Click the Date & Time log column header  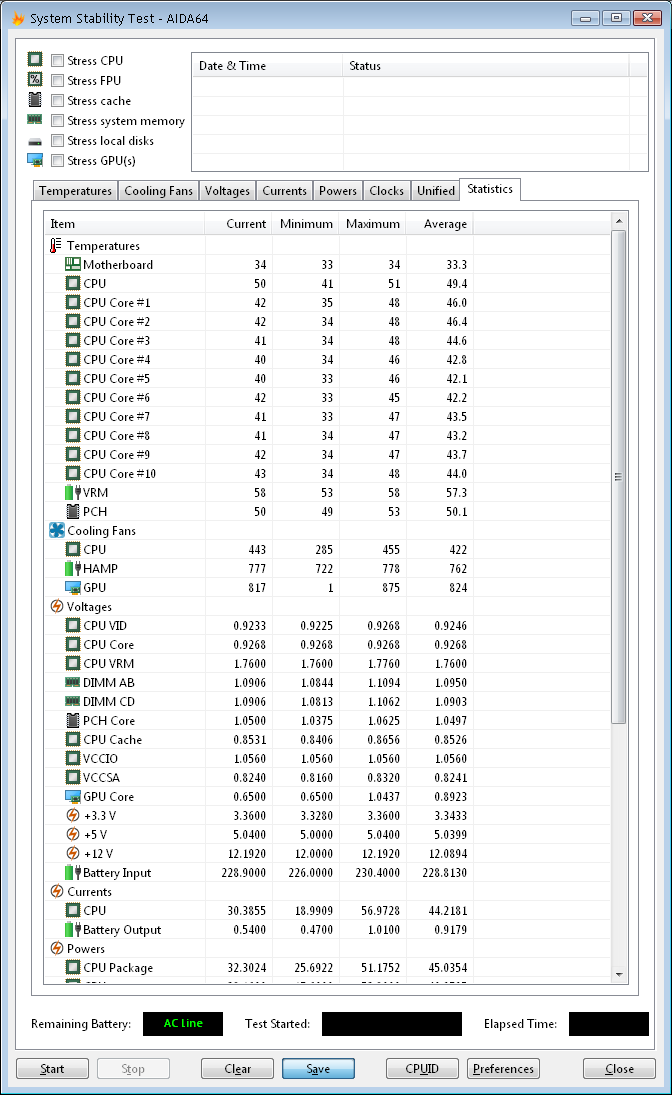268,66
